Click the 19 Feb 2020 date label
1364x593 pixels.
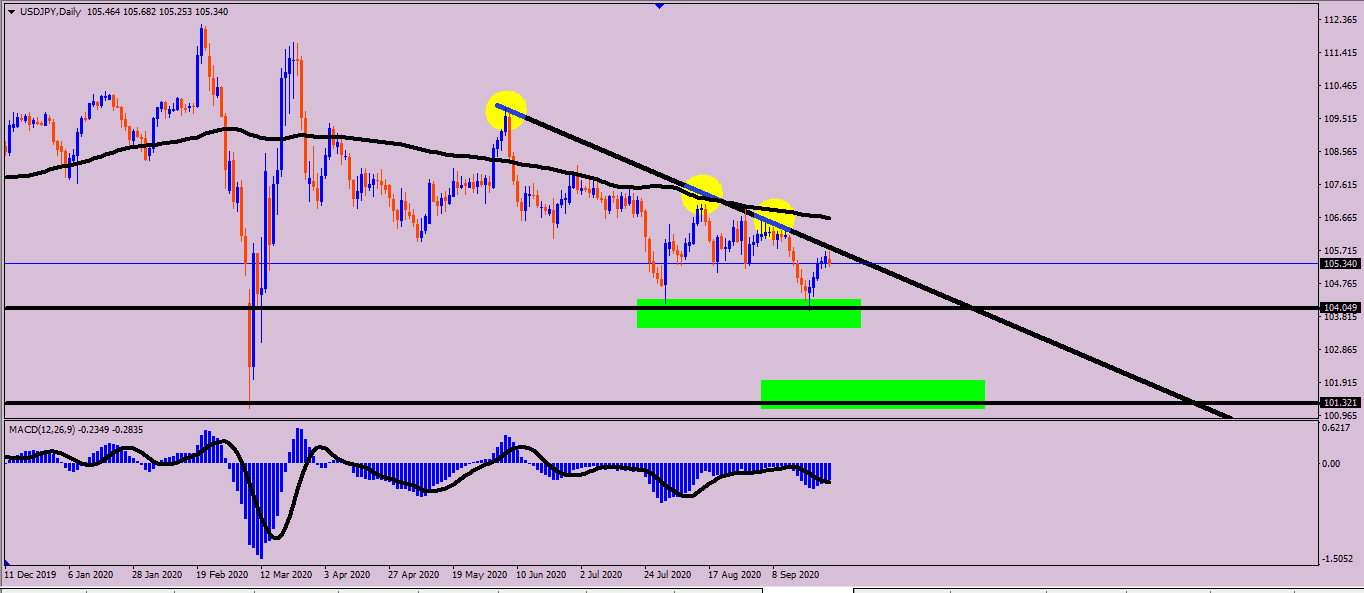coord(222,576)
